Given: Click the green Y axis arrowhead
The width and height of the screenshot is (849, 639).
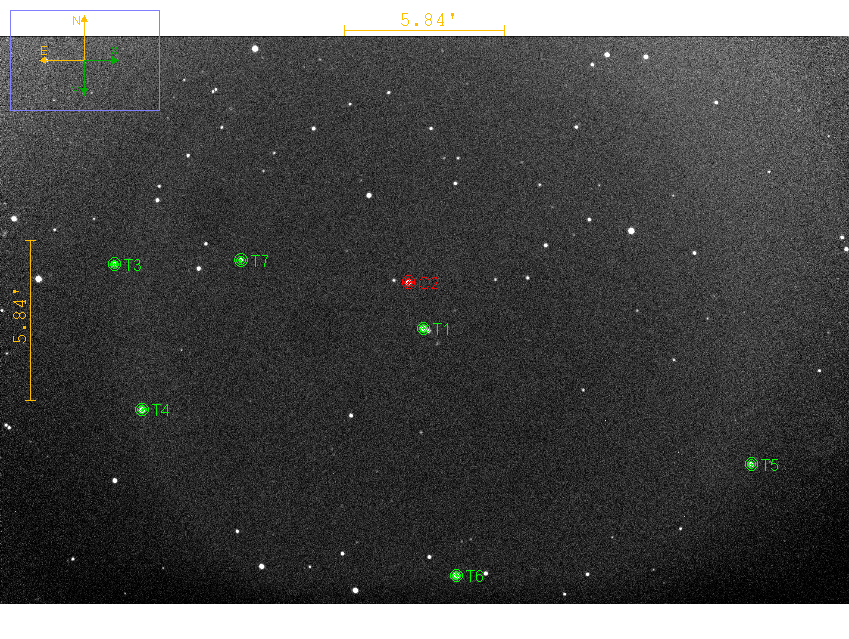Looking at the screenshot, I should click(84, 91).
